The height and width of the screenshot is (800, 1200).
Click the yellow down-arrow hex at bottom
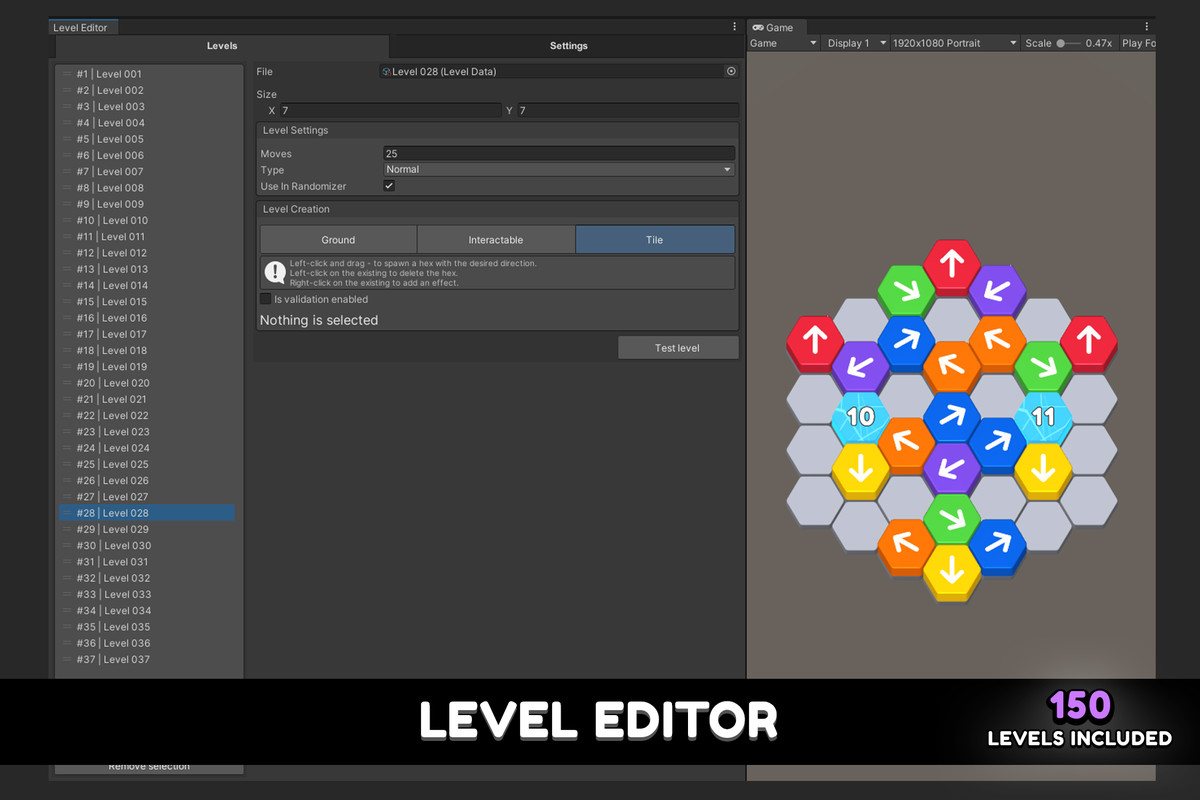pos(952,570)
